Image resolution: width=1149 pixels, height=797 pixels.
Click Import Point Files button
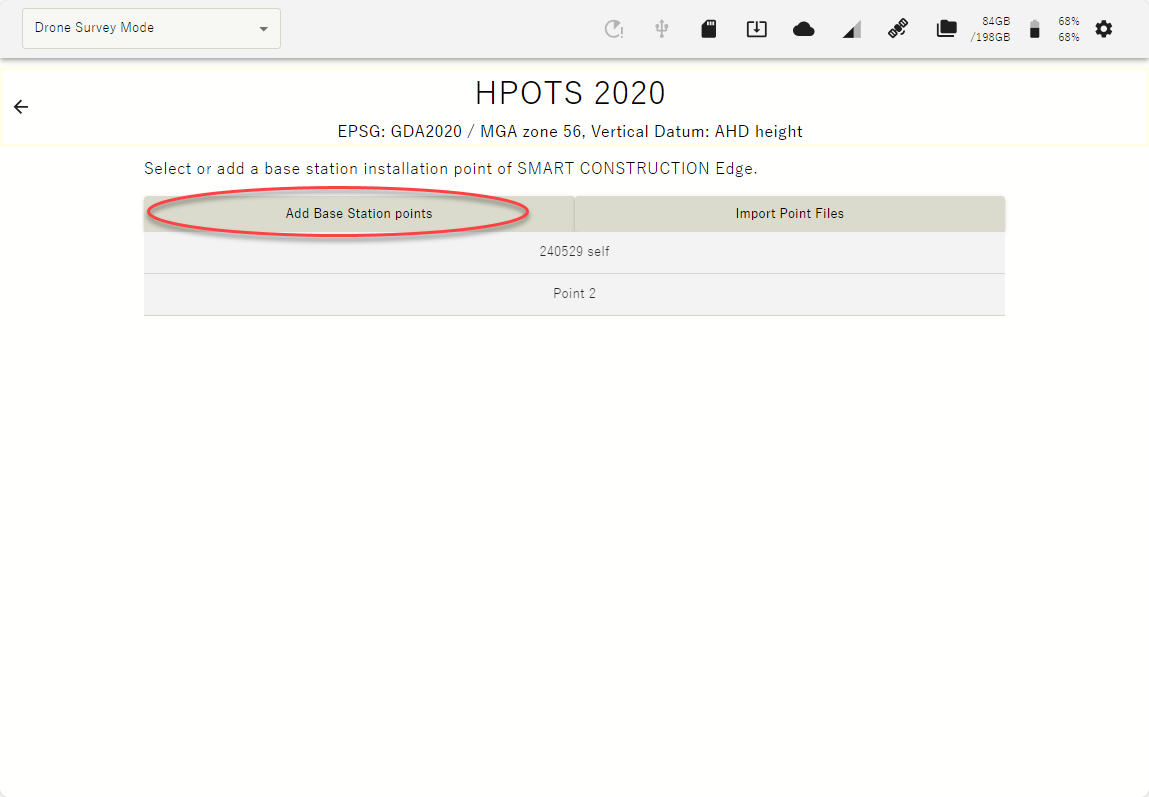(790, 213)
